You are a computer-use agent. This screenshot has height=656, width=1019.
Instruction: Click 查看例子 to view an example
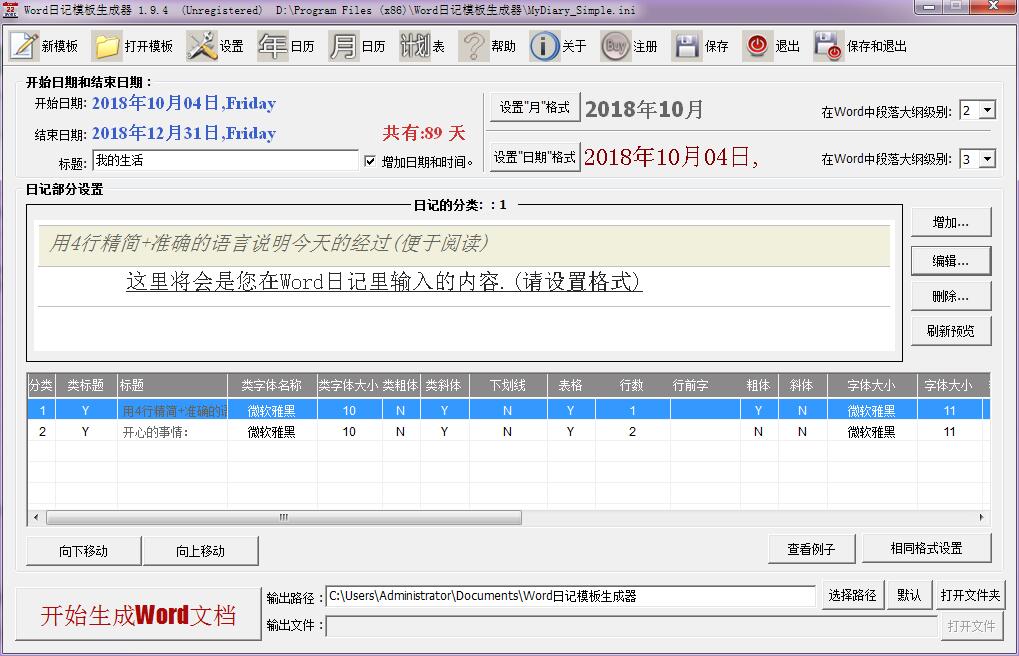coord(811,548)
